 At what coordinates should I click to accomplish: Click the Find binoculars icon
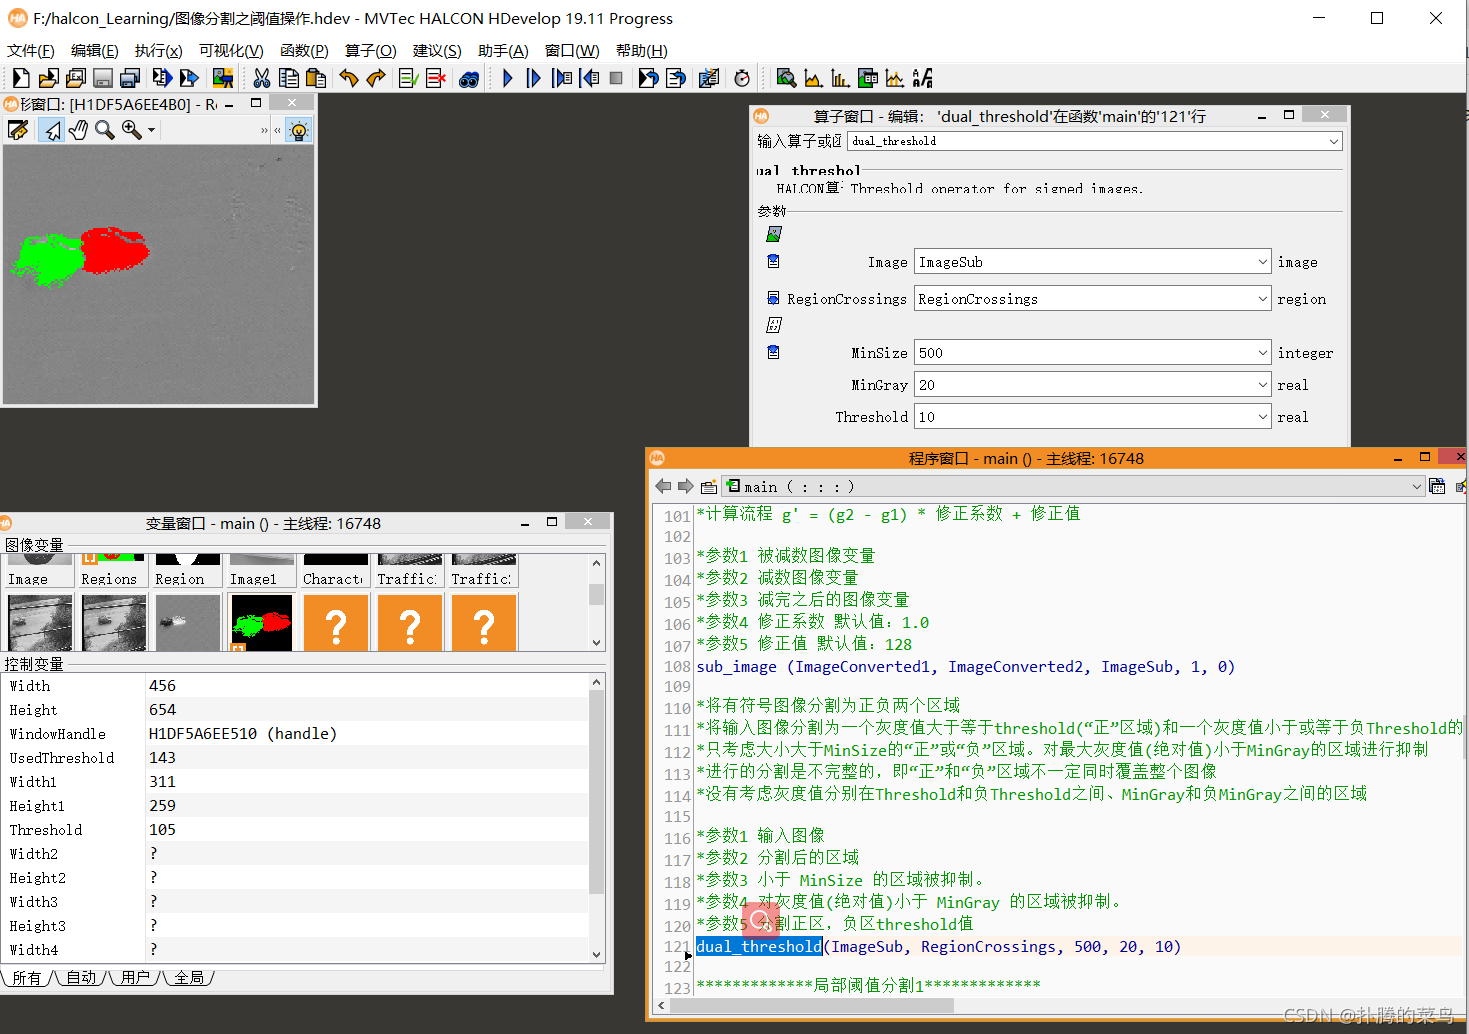[x=469, y=78]
